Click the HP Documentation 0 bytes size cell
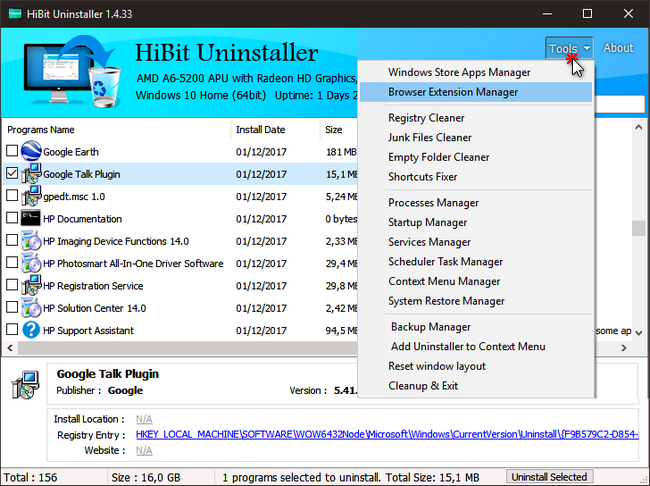The height and width of the screenshot is (486, 650). [x=341, y=219]
